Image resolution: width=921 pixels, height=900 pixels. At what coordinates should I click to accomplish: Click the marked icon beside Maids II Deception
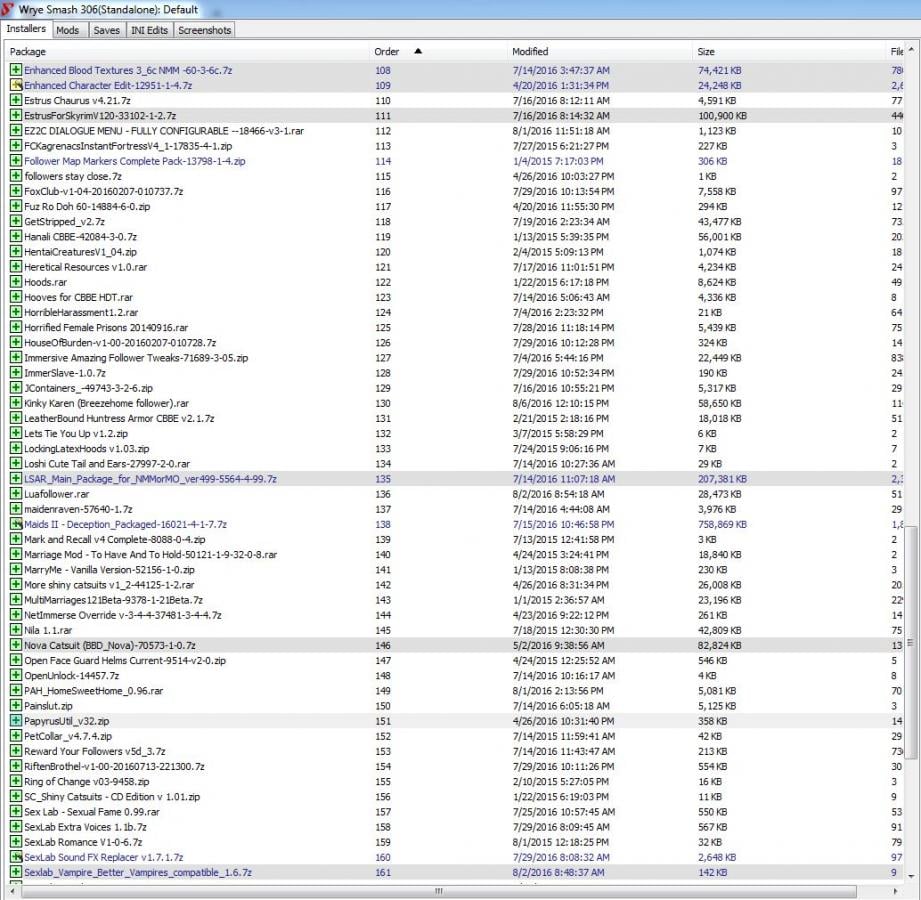(x=16, y=524)
